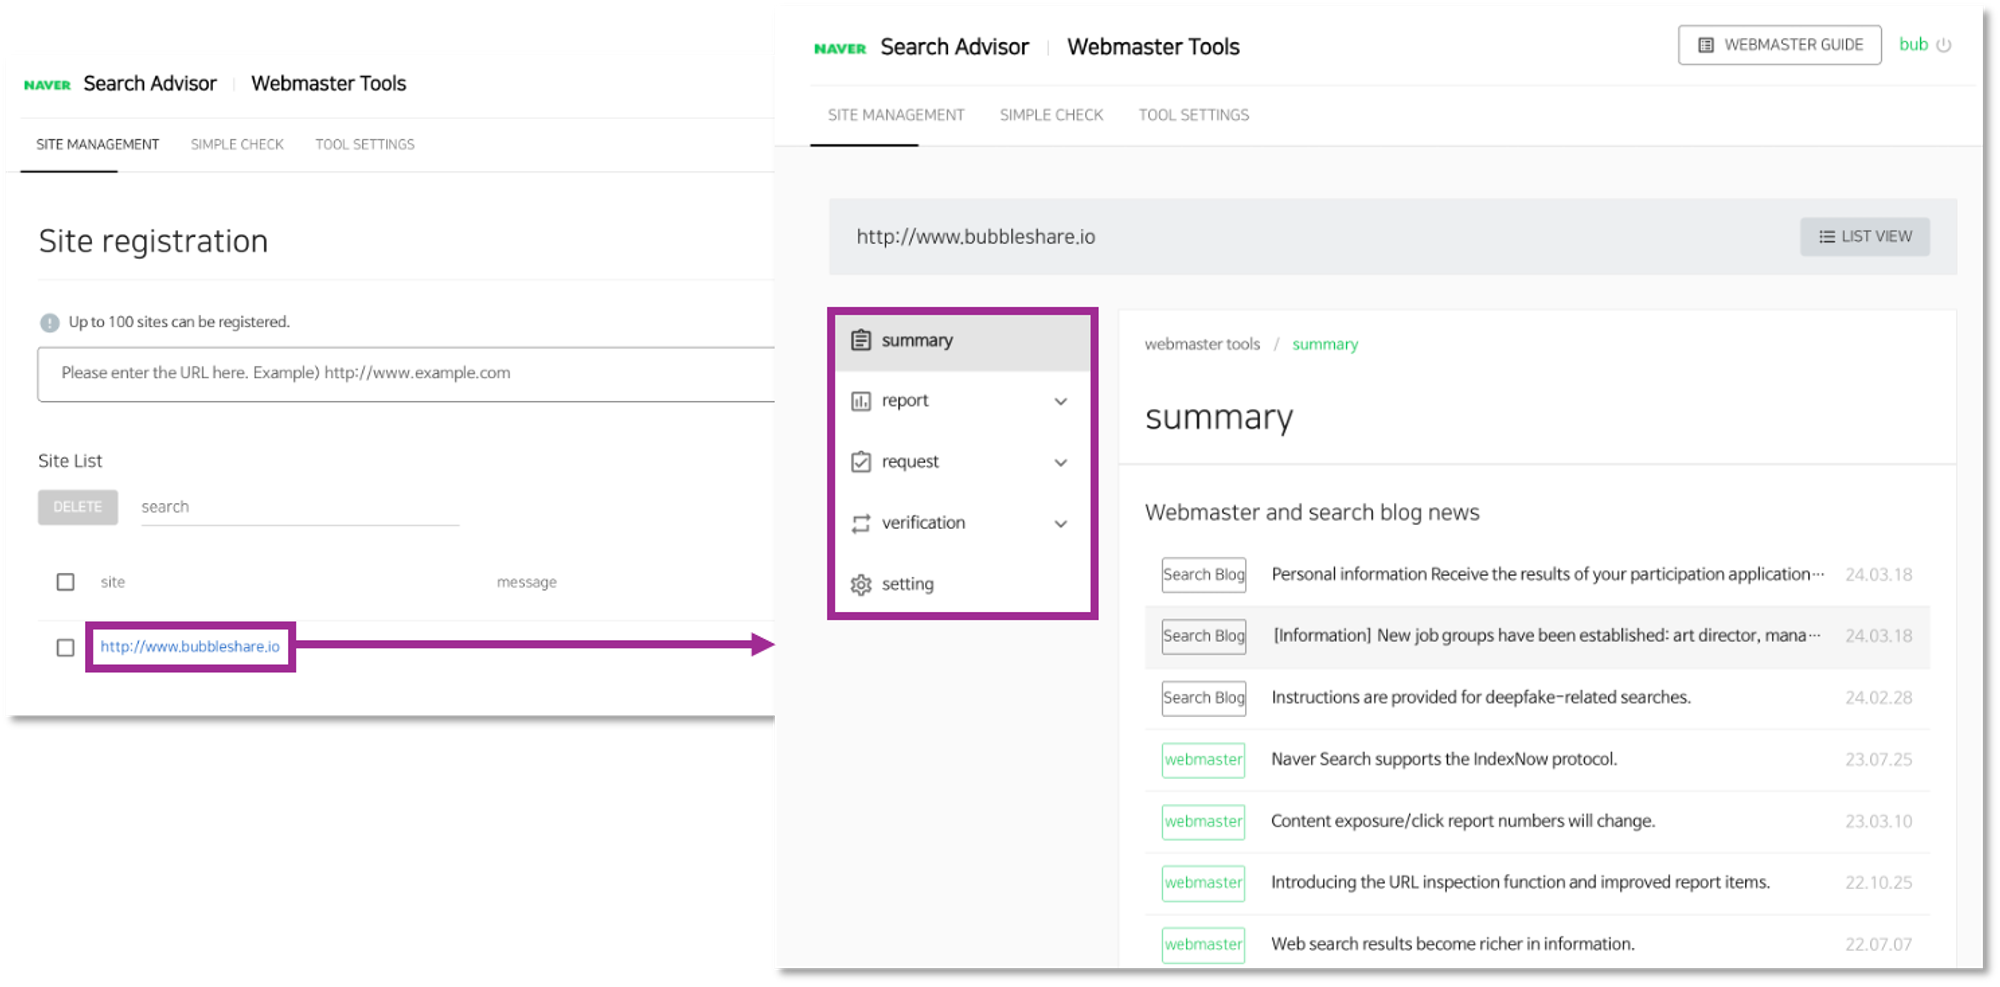Click the date 22.07.07

point(1878,945)
